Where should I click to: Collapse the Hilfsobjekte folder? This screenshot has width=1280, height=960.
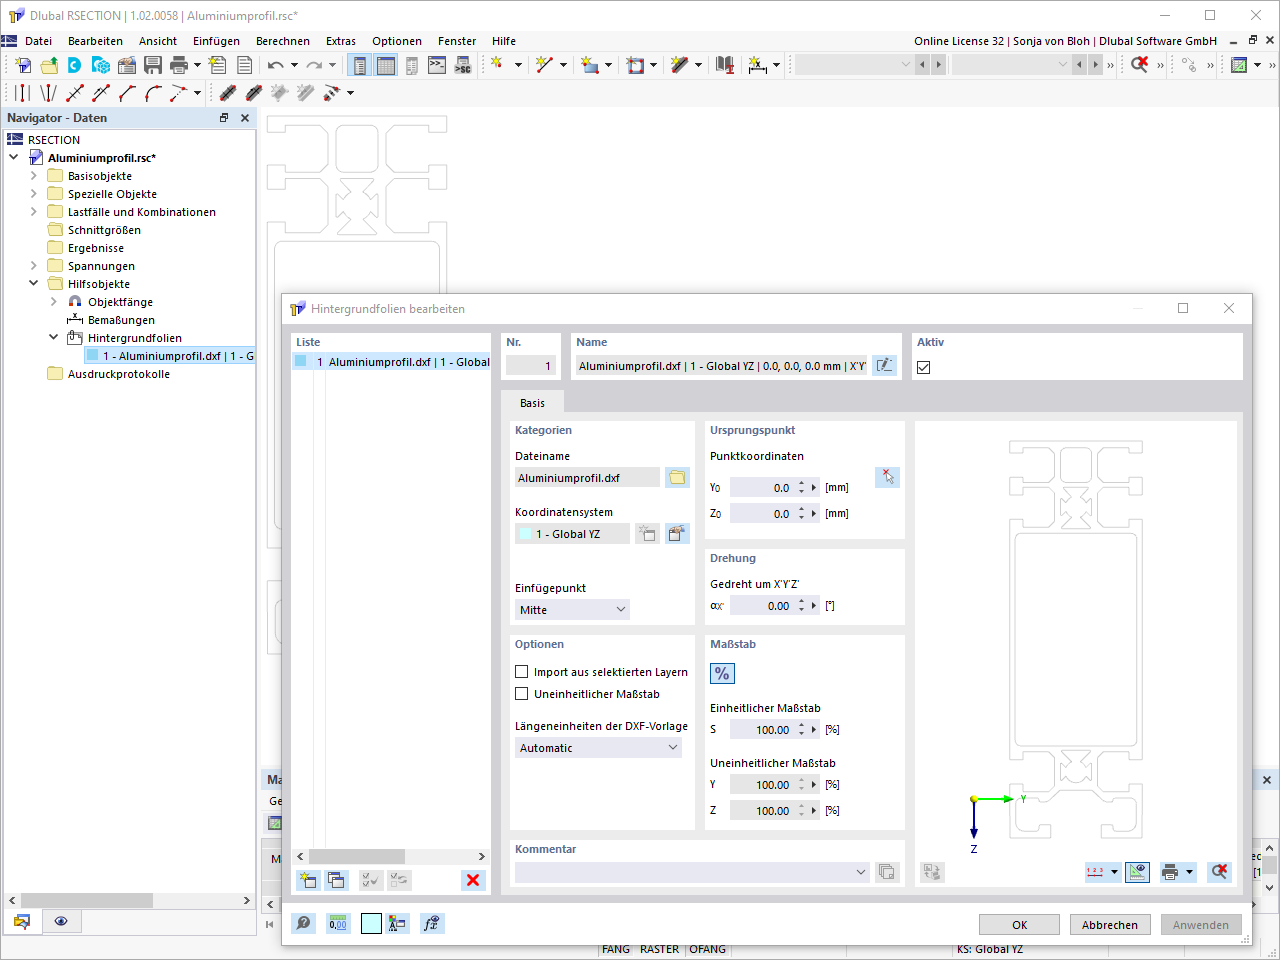click(x=34, y=284)
